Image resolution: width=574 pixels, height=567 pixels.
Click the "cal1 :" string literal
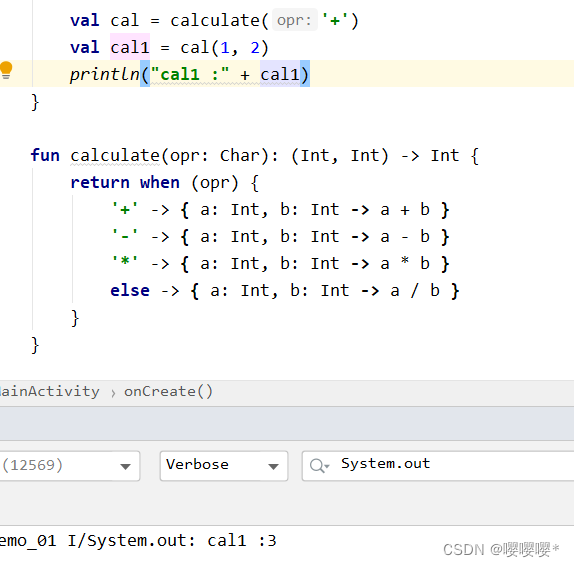click(190, 75)
